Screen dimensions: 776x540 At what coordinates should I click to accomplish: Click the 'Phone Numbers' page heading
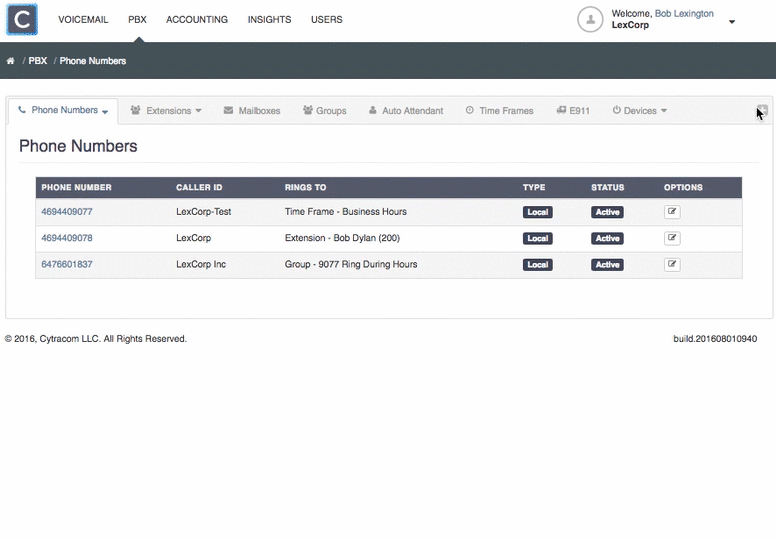pos(78,146)
